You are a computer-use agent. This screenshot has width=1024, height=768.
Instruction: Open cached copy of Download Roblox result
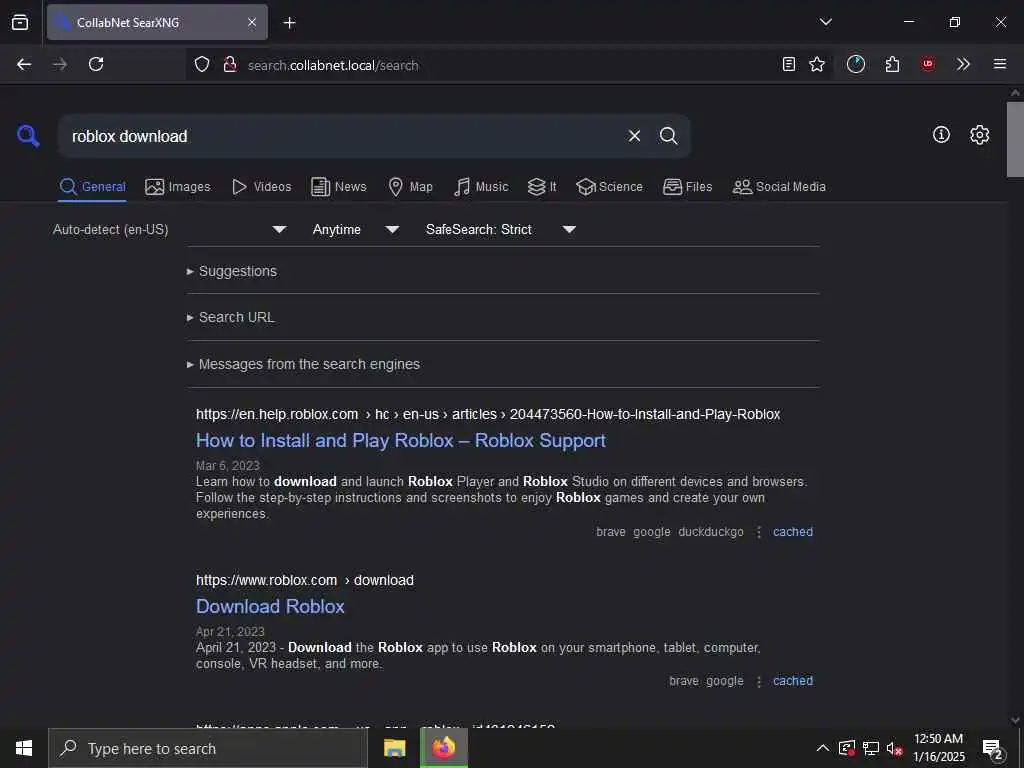793,681
